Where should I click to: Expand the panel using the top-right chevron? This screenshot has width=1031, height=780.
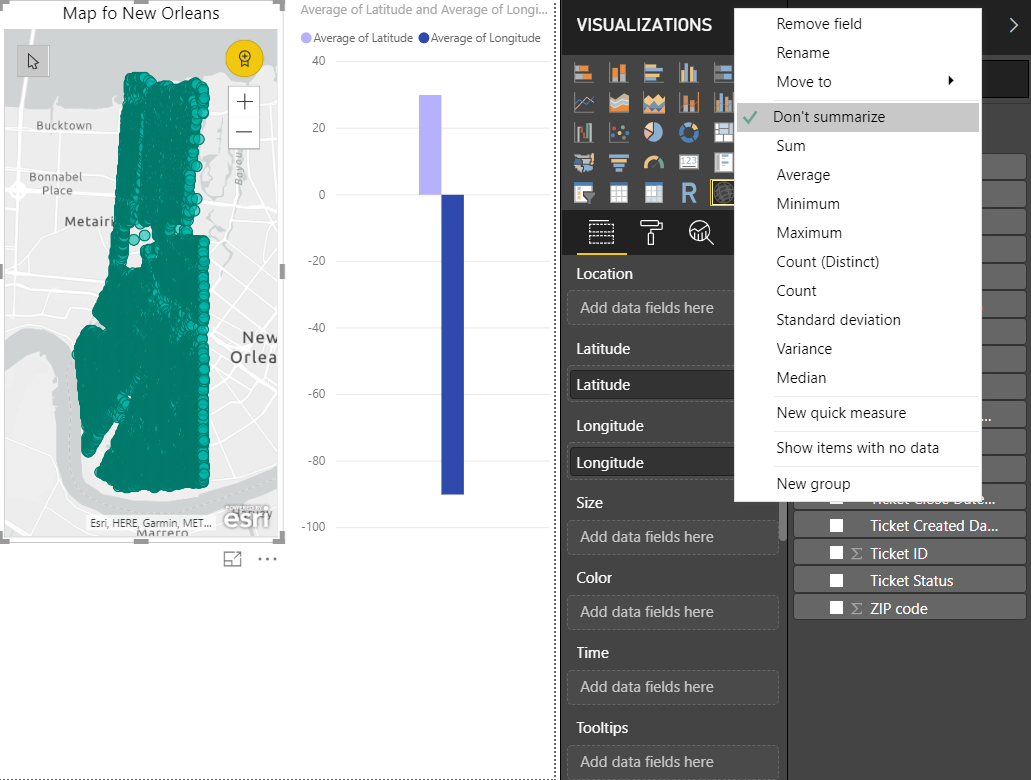1013,26
